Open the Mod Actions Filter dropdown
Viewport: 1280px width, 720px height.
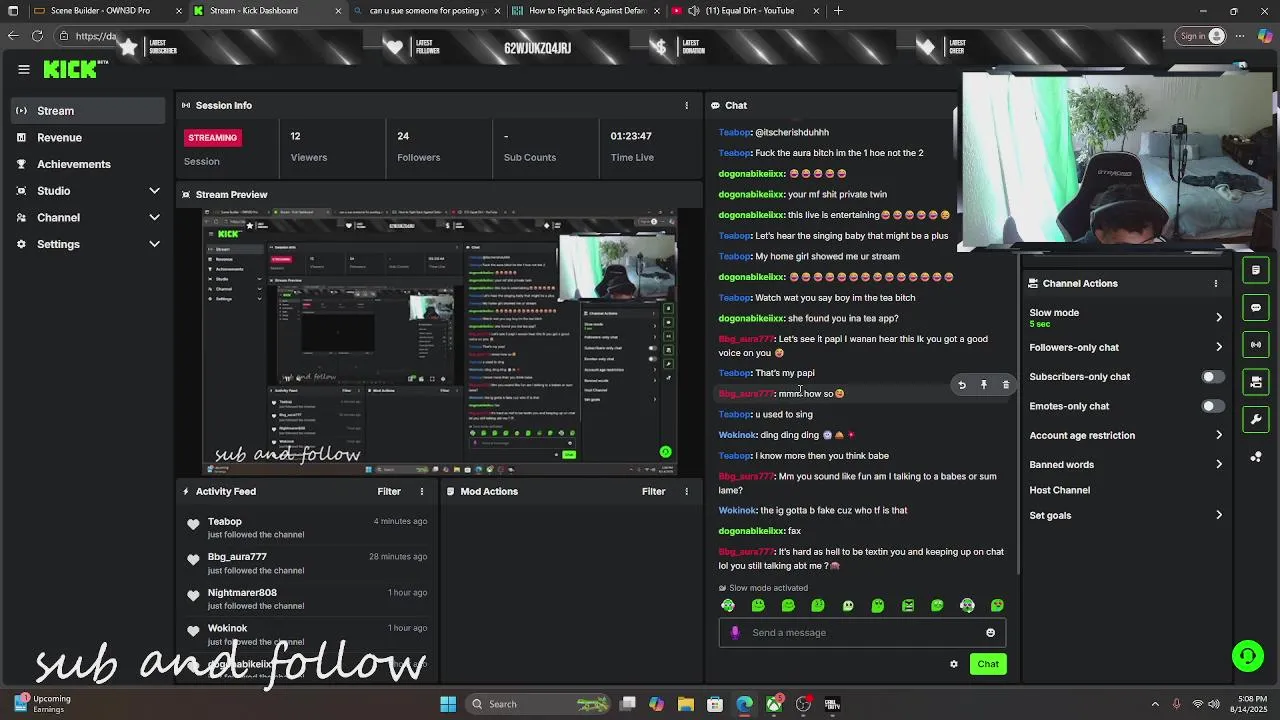(x=654, y=491)
